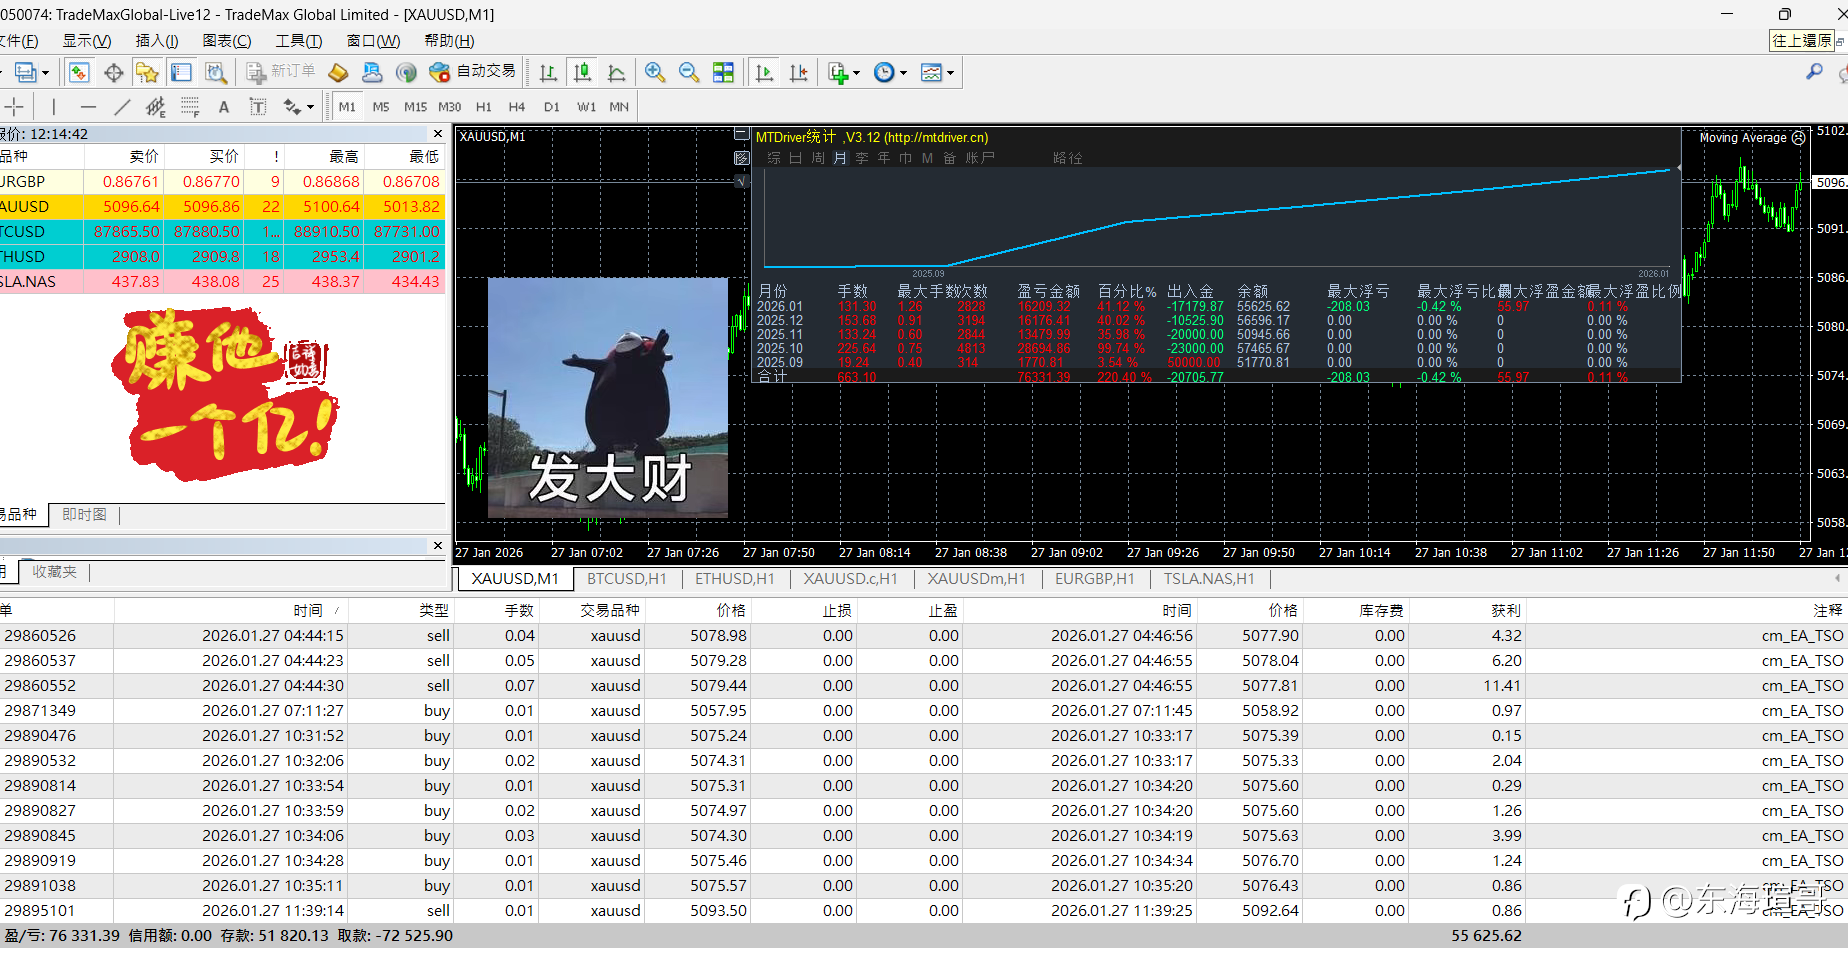The height and width of the screenshot is (955, 1848).
Task: Expand the indicators dropdown arrow
Action: 856,73
